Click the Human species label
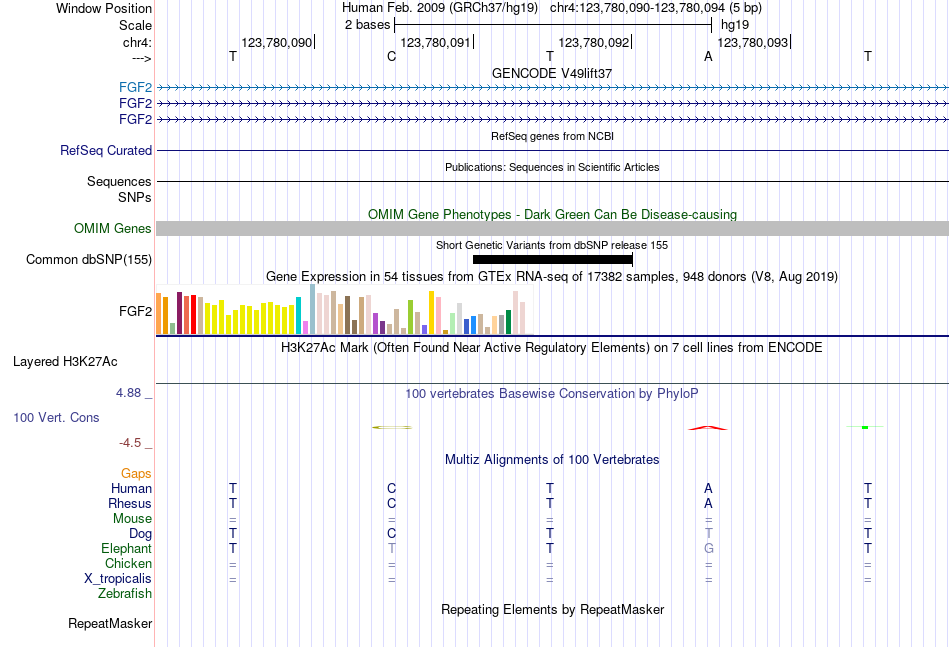 pos(131,488)
